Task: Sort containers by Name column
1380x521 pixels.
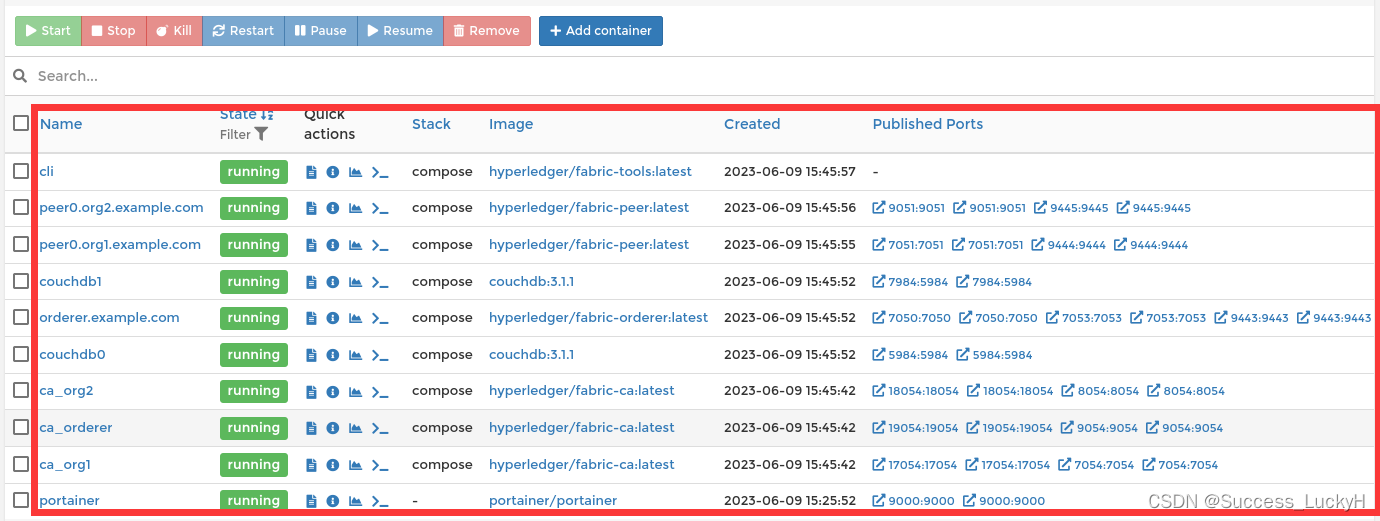Action: (61, 124)
